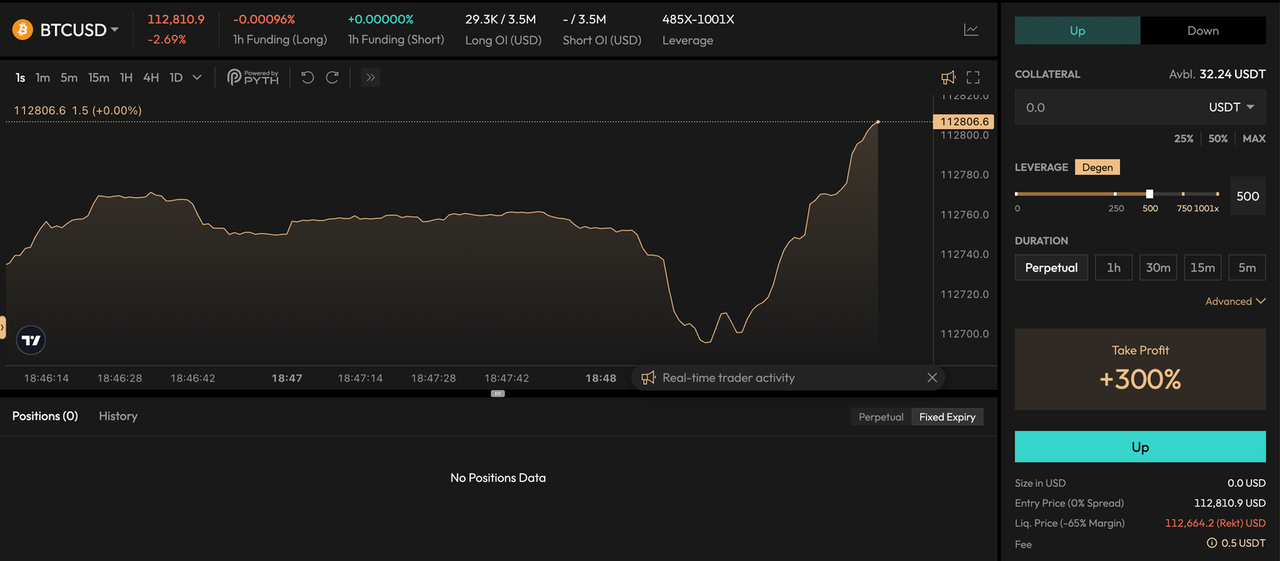Click the leverage slider handle at 500
The image size is (1280, 561).
point(1150,194)
